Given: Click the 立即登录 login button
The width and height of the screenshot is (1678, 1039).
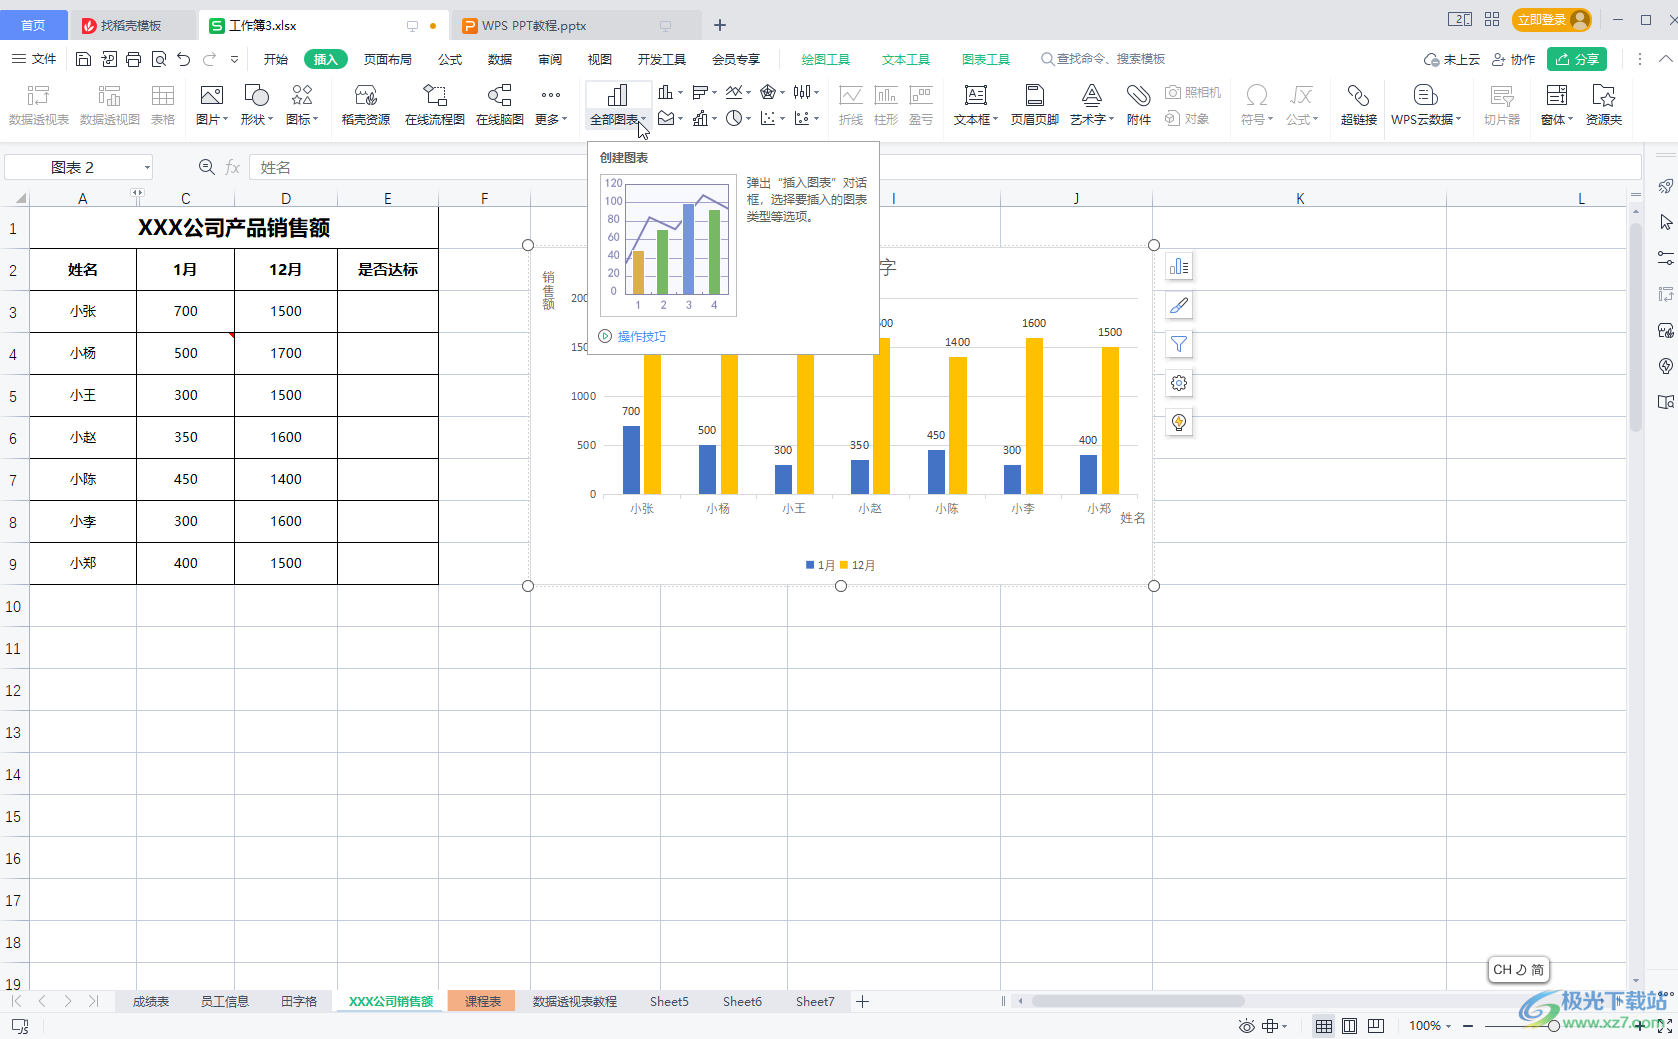Looking at the screenshot, I should tap(1552, 19).
